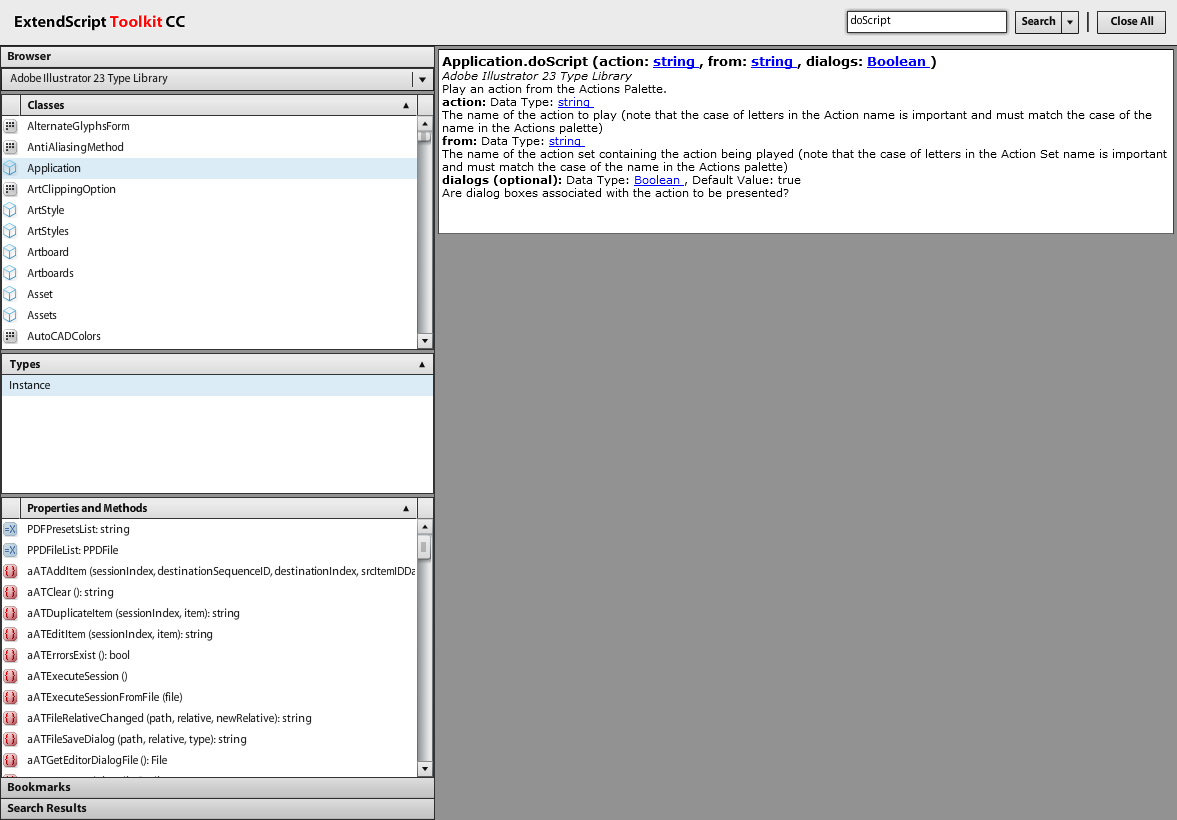Collapse the Browser panel header

(217, 56)
